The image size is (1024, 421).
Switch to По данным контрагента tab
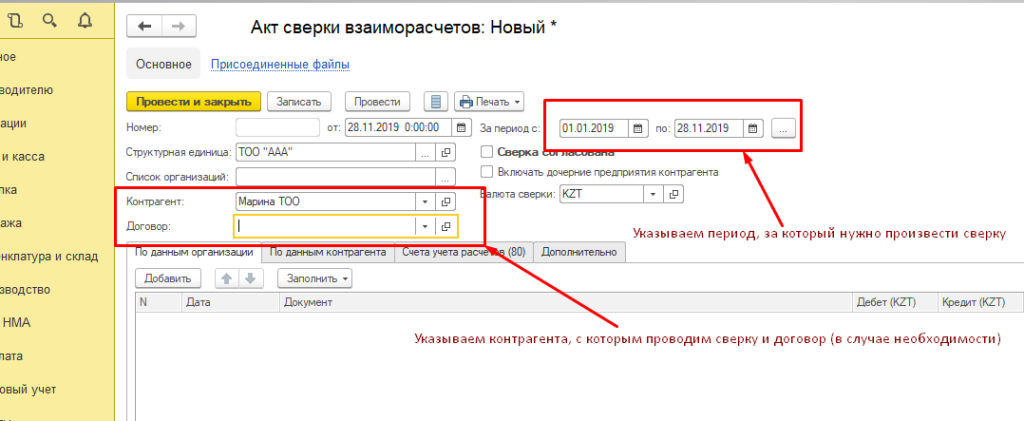click(x=328, y=253)
